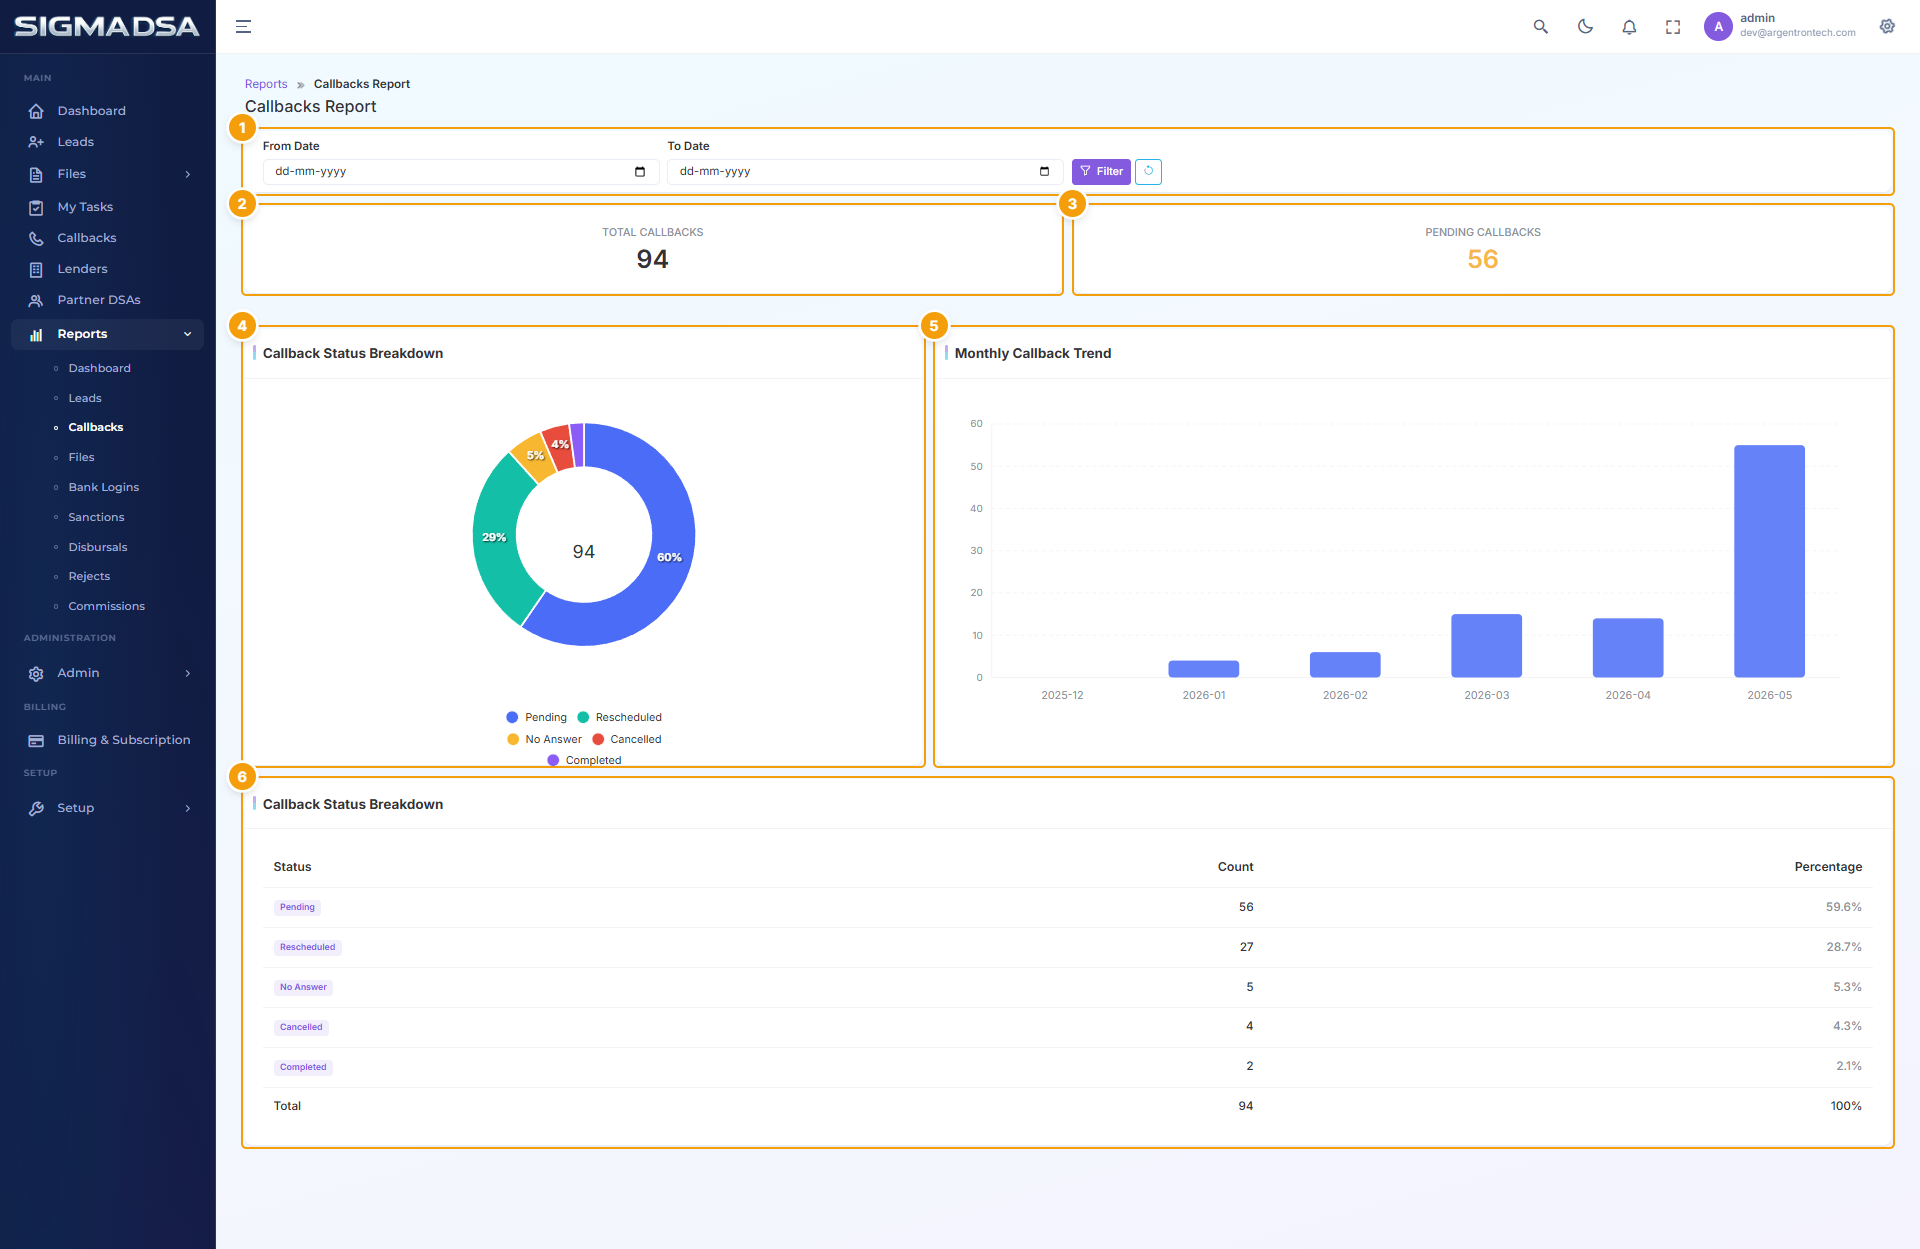The image size is (1920, 1249).
Task: Toggle Cancelled series in legend
Action: [627, 739]
